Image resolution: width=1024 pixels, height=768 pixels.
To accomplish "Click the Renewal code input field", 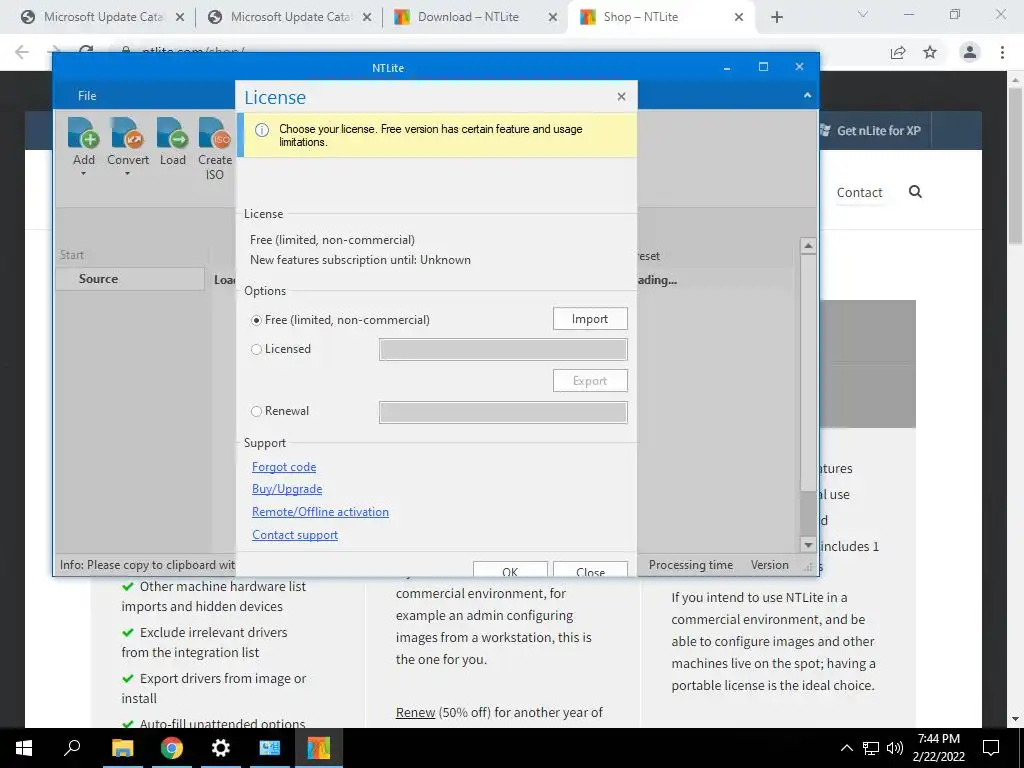I will tap(503, 412).
